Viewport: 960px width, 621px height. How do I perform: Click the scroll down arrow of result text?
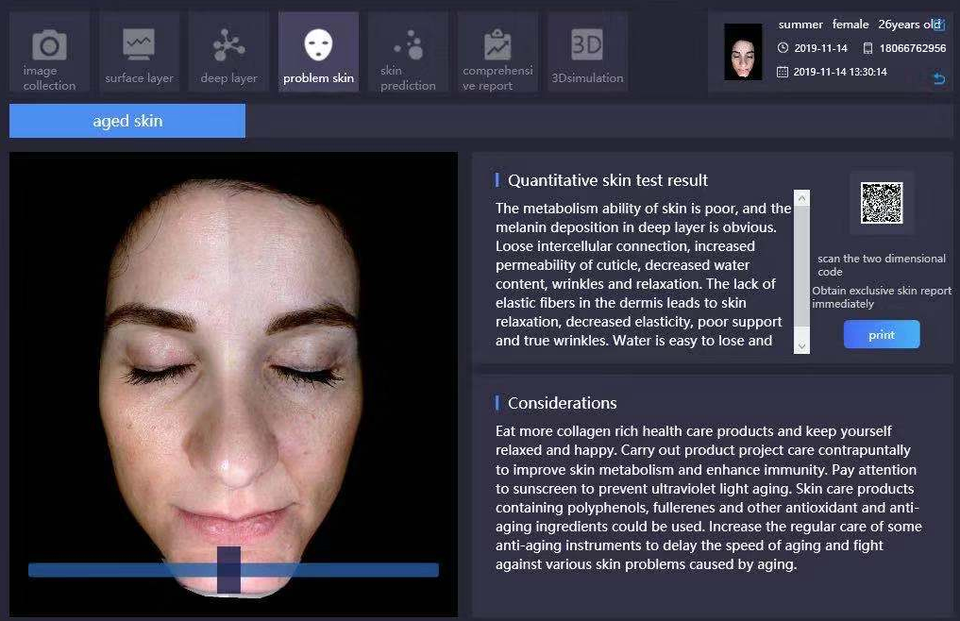pyautogui.click(x=802, y=346)
